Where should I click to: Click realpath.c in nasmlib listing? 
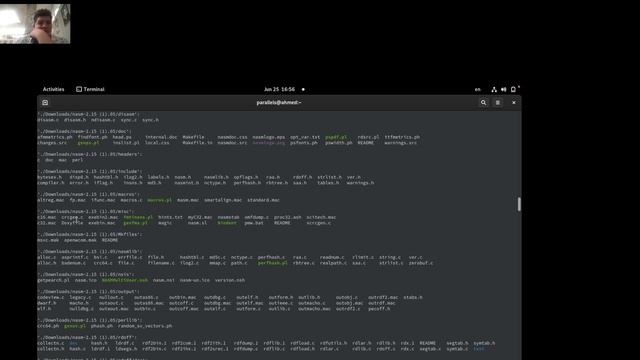click(333, 263)
